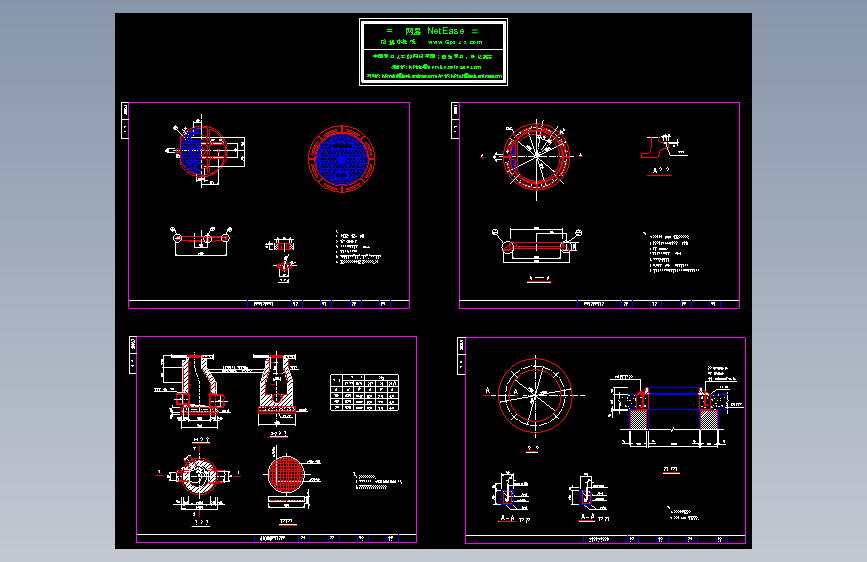Click the white parameter table in the bottom-left sheet
Image resolution: width=867 pixels, height=562 pixels.
click(x=364, y=392)
